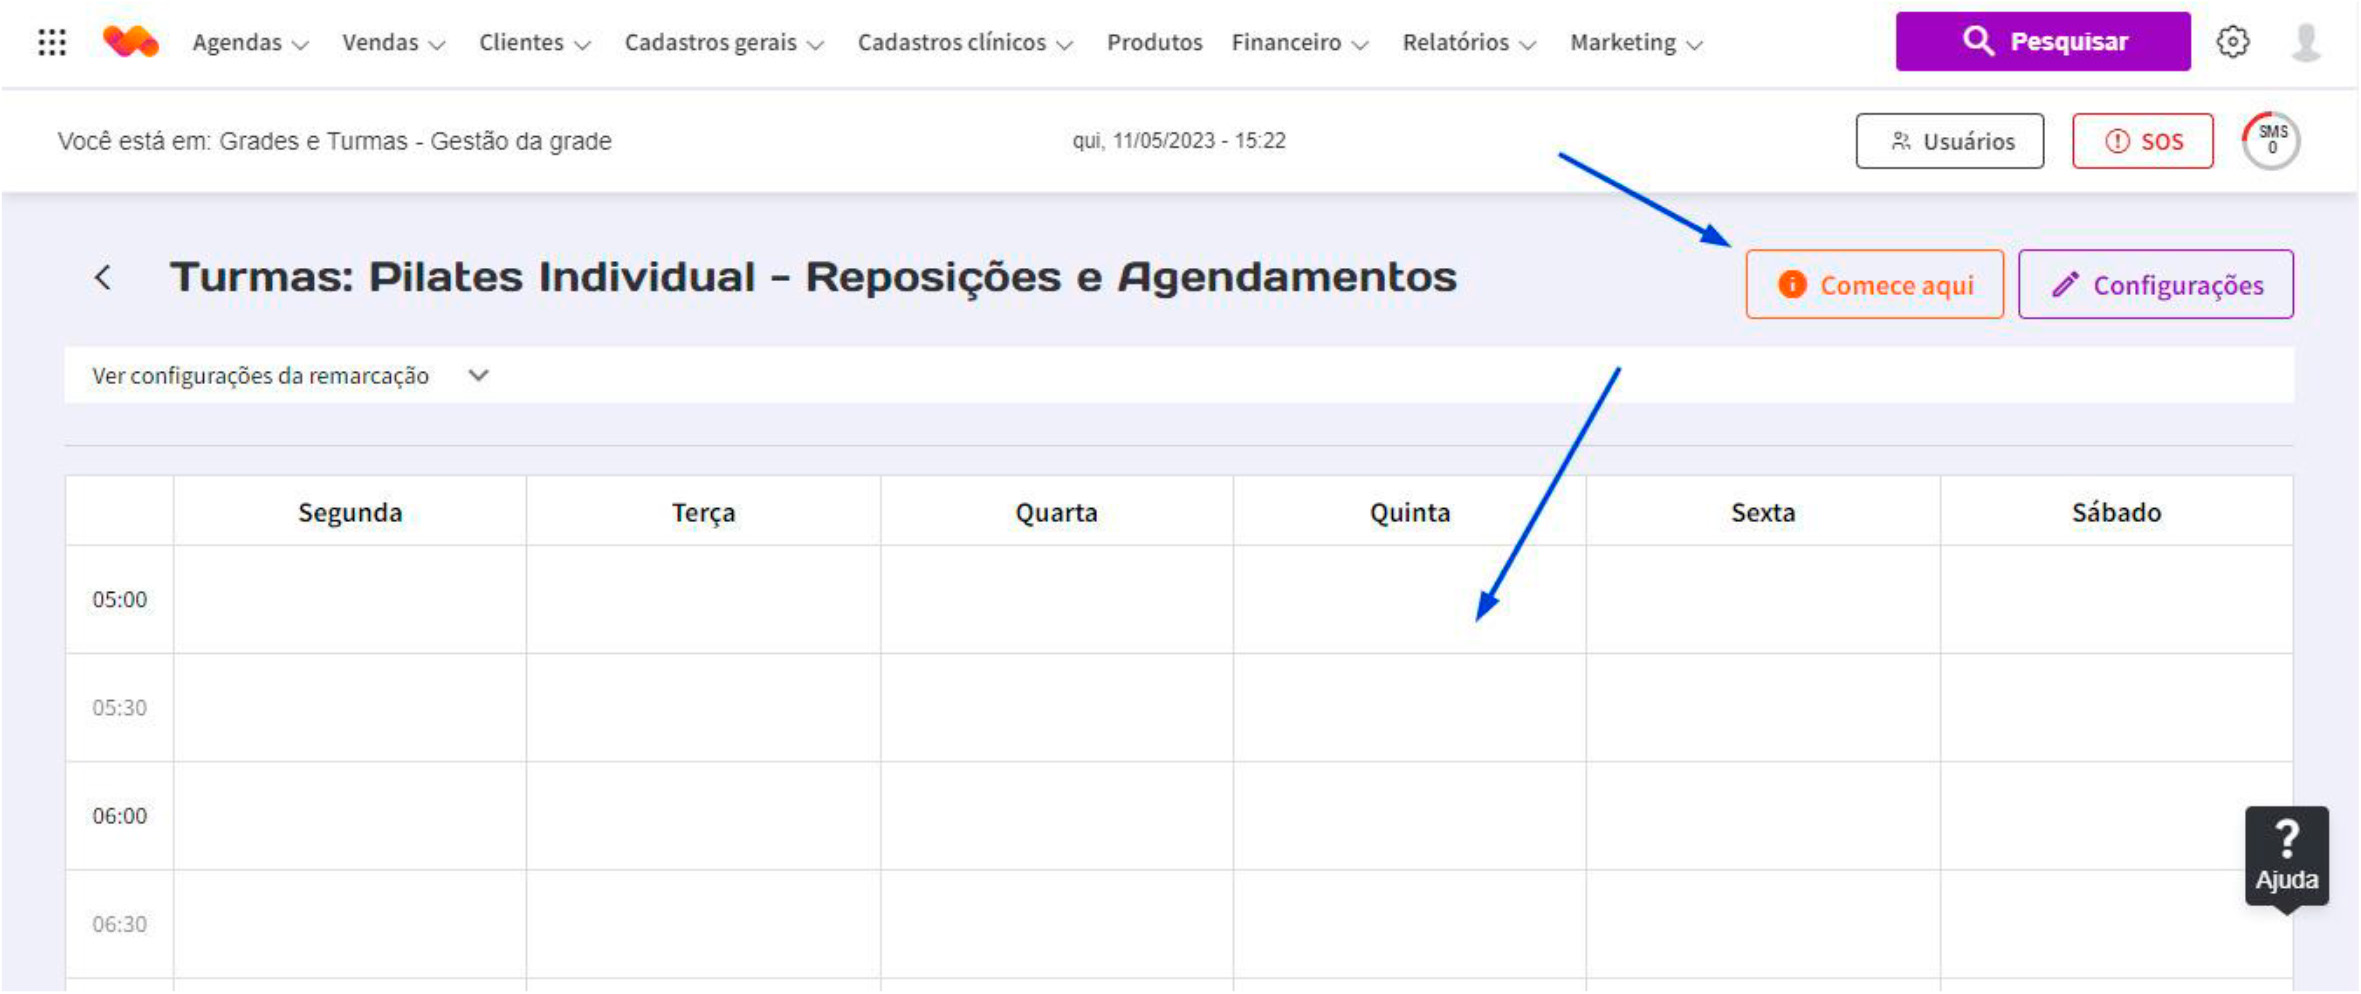2361x994 pixels.
Task: Open the Clientes menu
Action: 534,43
